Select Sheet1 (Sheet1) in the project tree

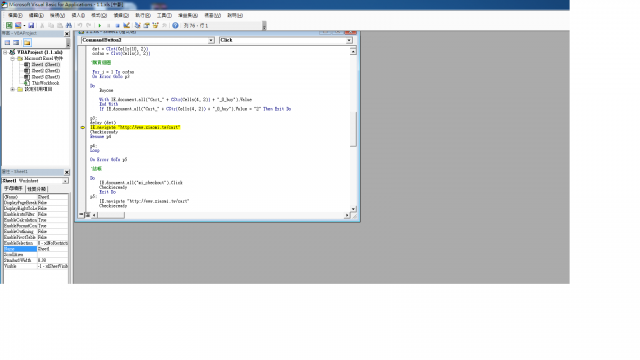[x=46, y=64]
